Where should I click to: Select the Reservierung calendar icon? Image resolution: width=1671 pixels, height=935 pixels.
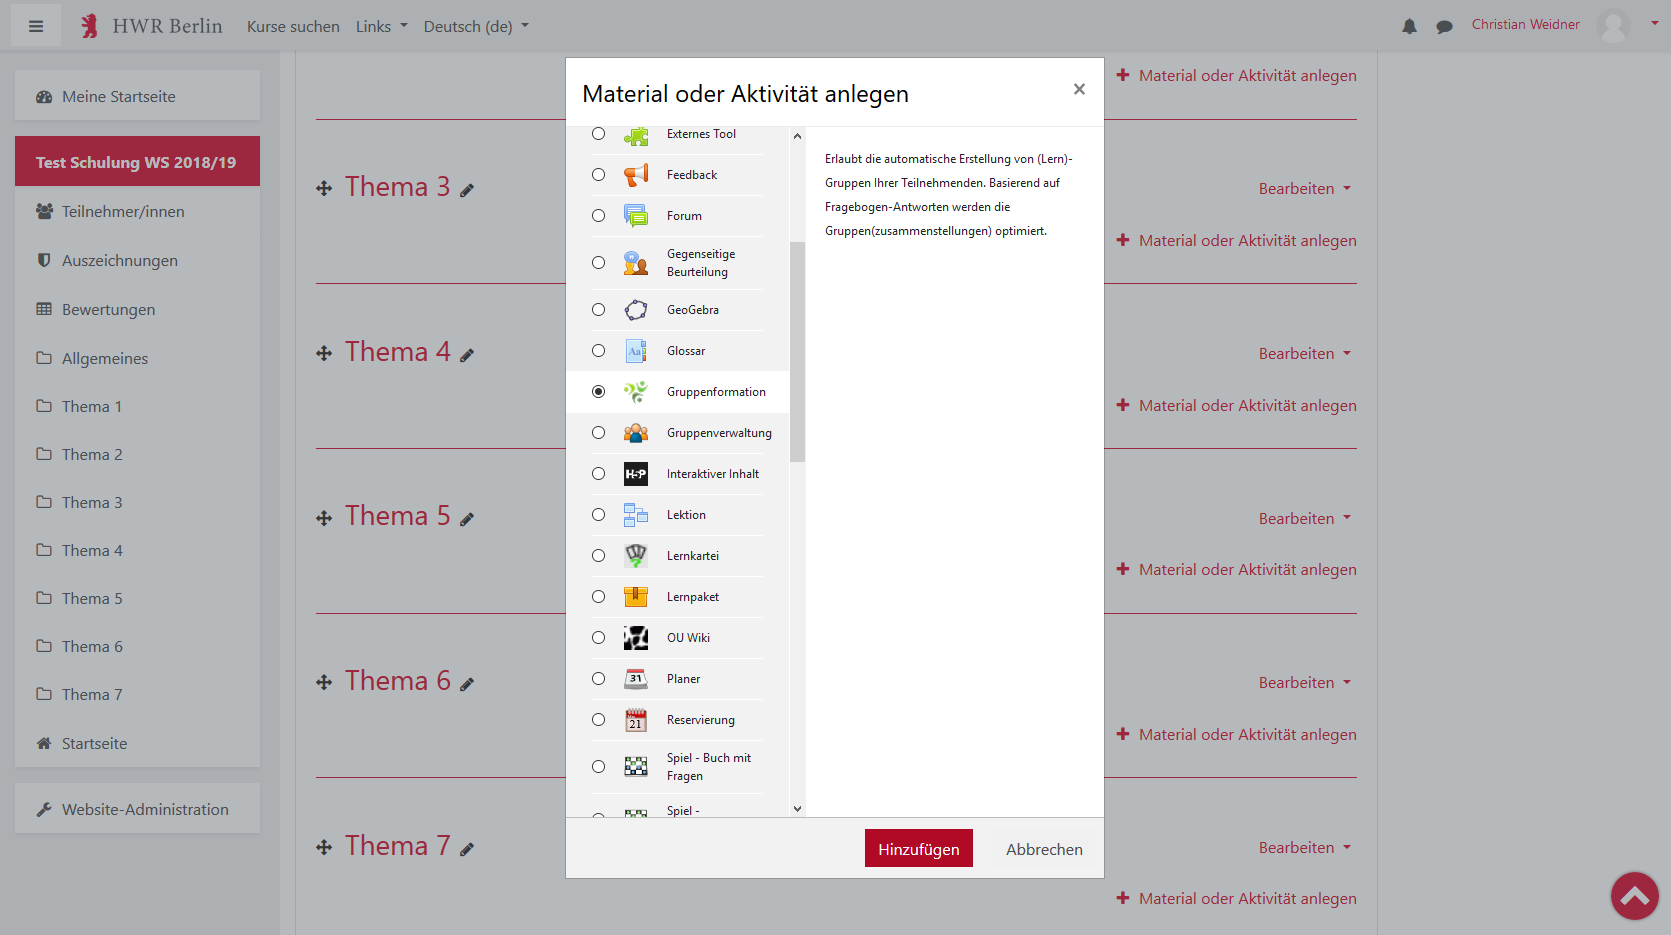point(636,719)
